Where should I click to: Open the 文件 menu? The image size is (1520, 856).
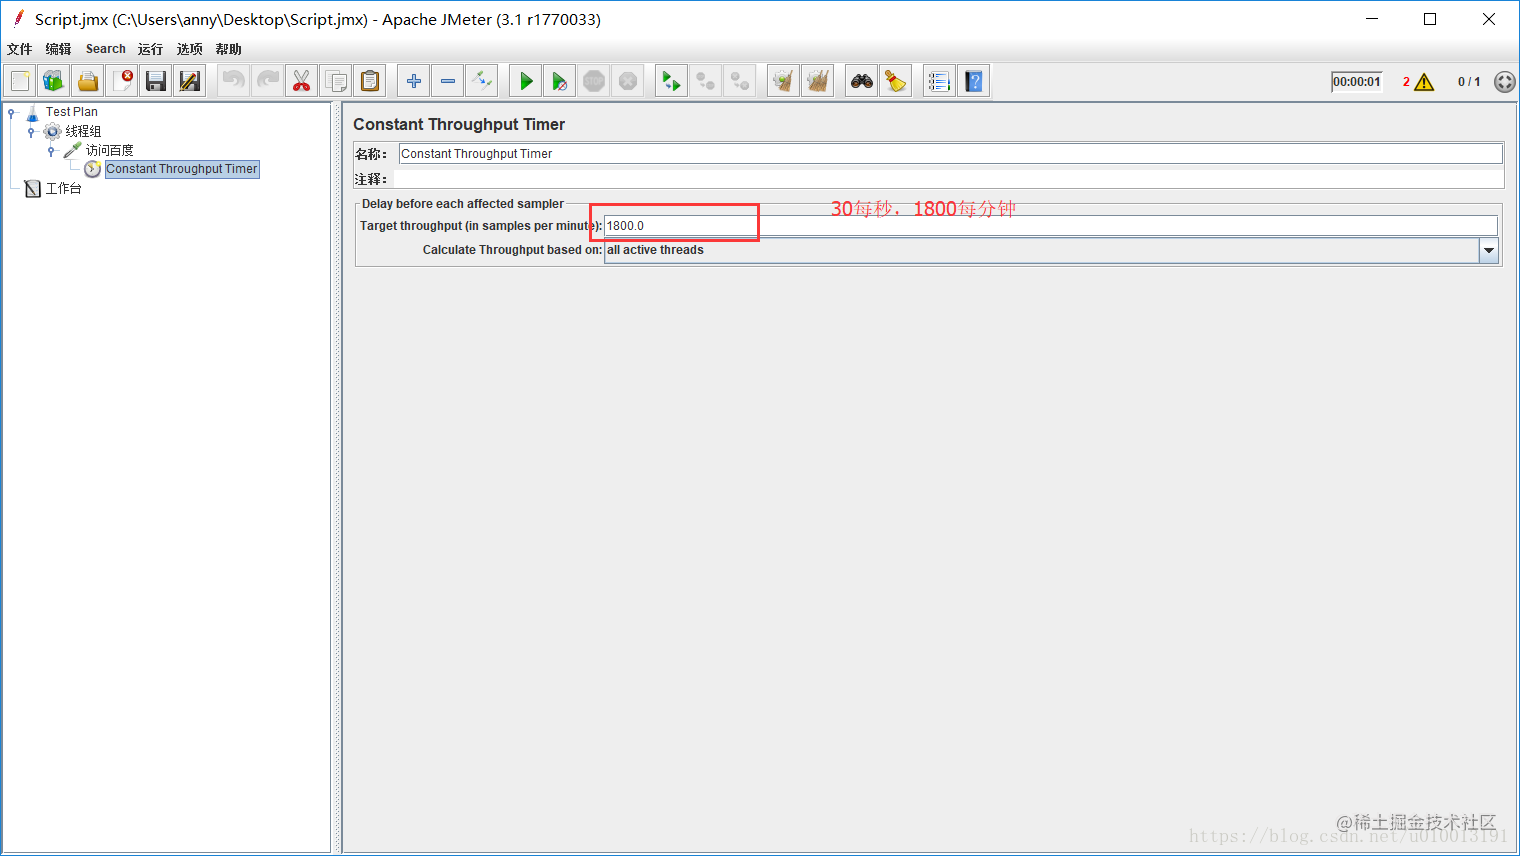(x=19, y=49)
